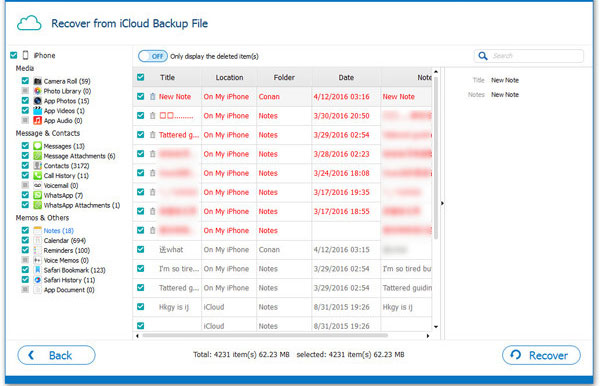Uncheck the Messages (13) checkbox
This screenshot has width=600, height=386.
25,146
